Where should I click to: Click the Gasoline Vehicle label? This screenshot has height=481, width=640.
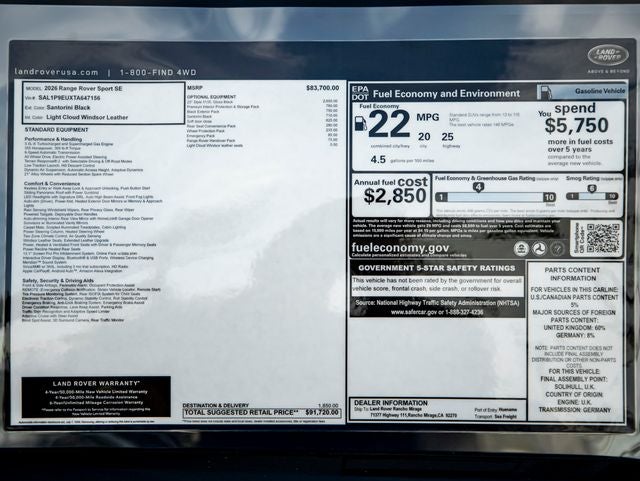(600, 91)
